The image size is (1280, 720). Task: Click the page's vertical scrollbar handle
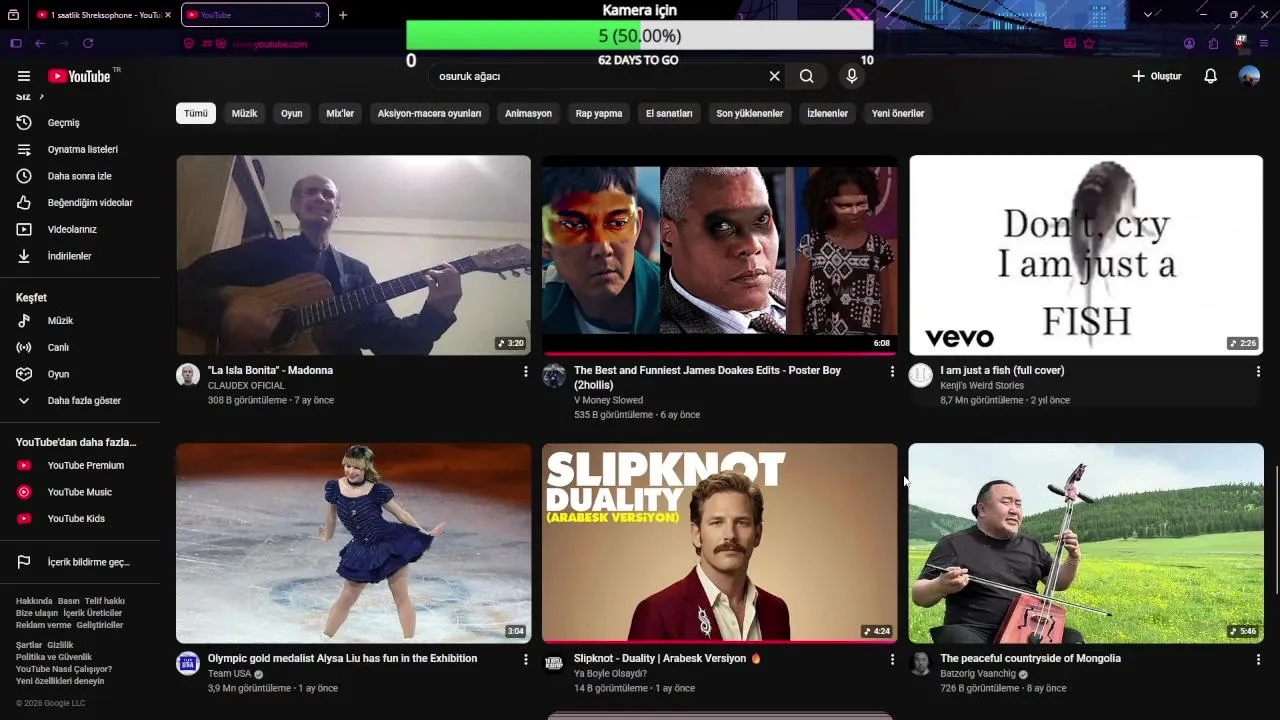(1277, 529)
